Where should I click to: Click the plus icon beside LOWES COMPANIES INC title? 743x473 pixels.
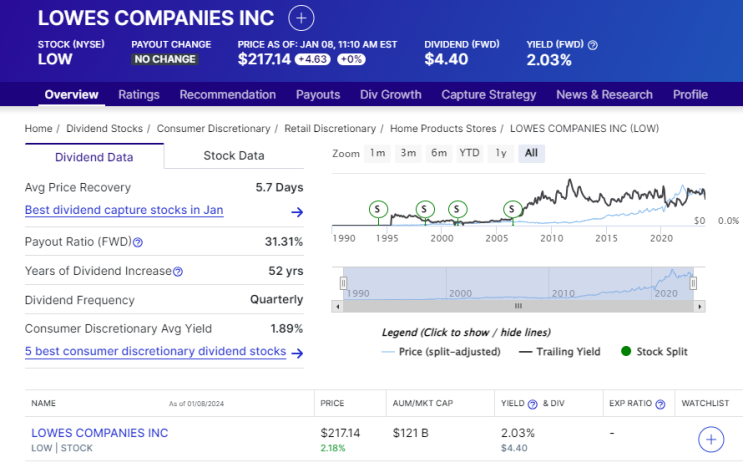[x=301, y=18]
